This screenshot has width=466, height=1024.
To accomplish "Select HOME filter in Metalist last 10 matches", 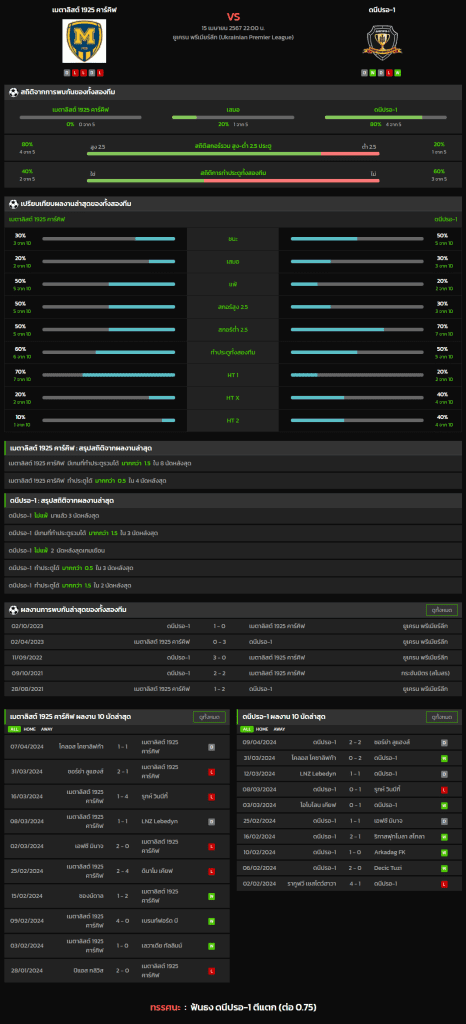I will 29,729.
